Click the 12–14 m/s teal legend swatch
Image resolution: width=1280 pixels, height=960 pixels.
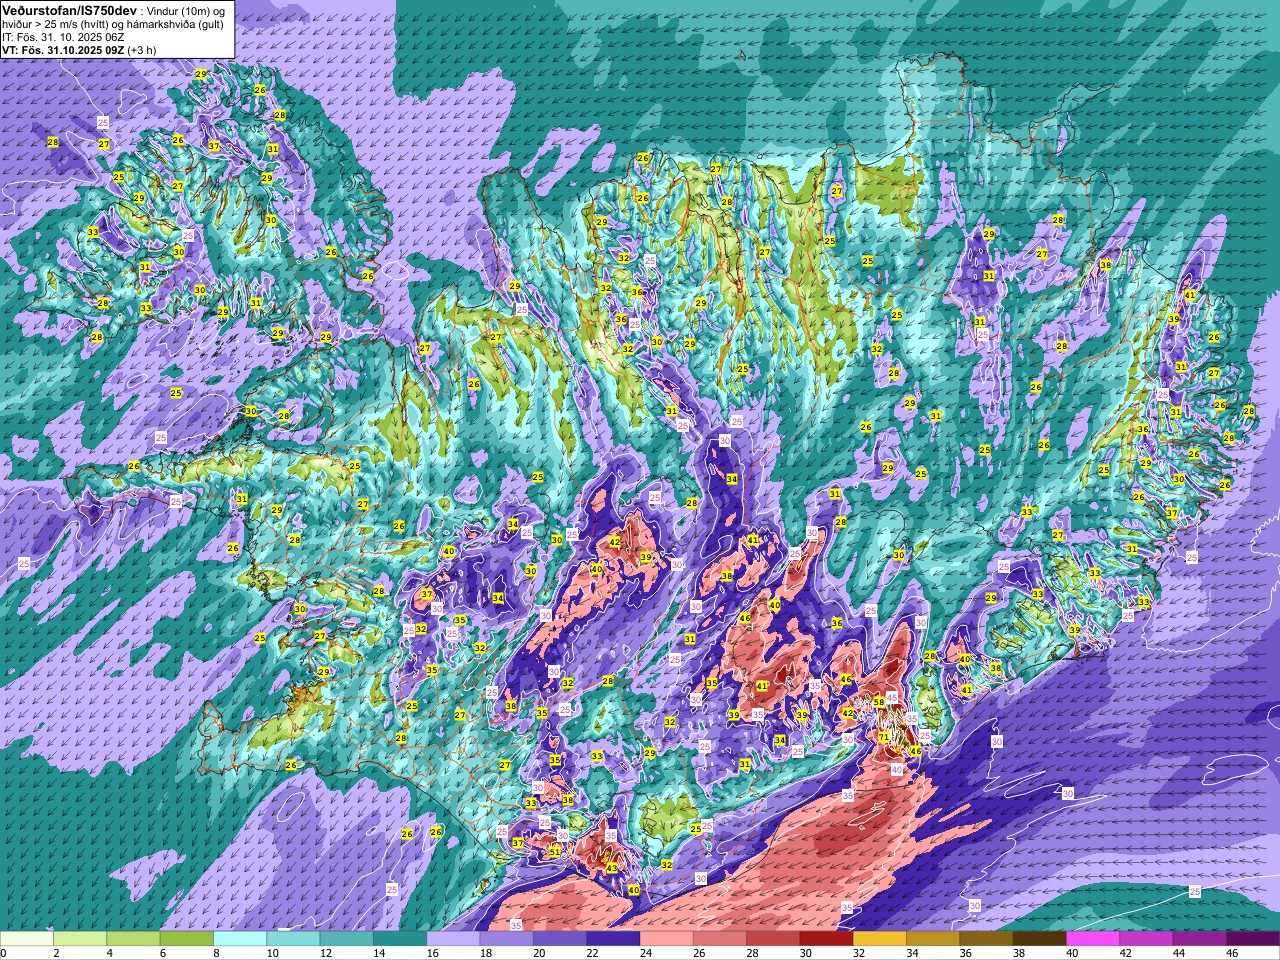[x=347, y=939]
